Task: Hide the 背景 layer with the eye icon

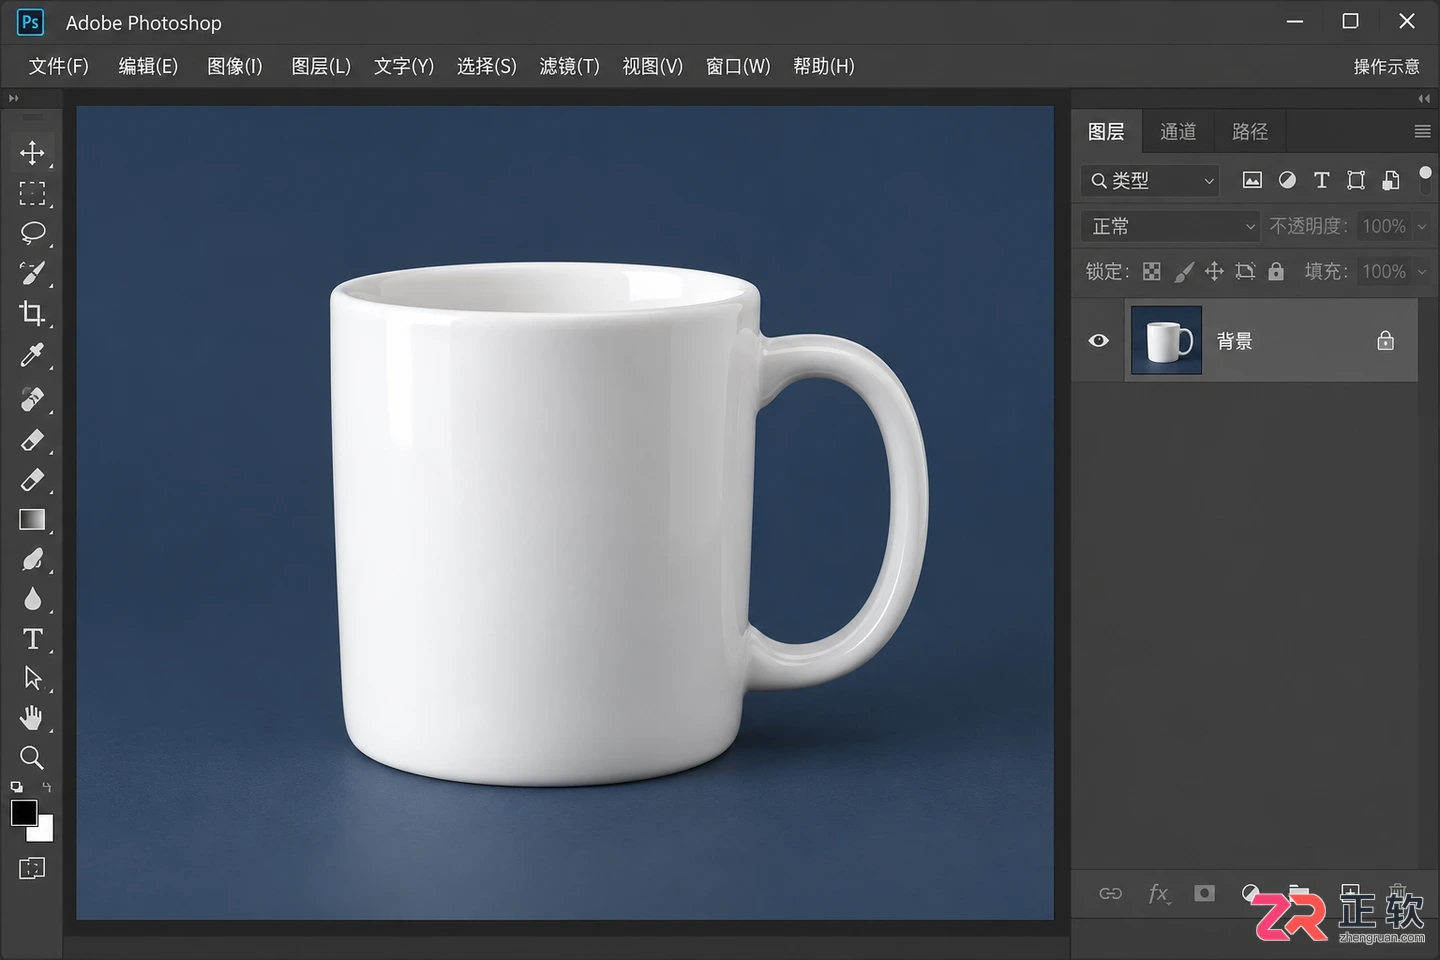Action: [1098, 340]
